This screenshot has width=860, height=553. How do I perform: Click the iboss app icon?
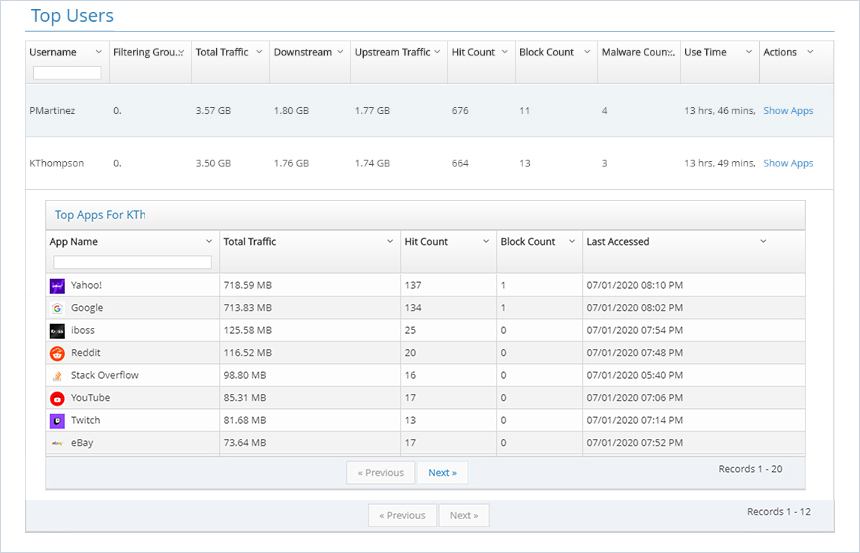(57, 331)
